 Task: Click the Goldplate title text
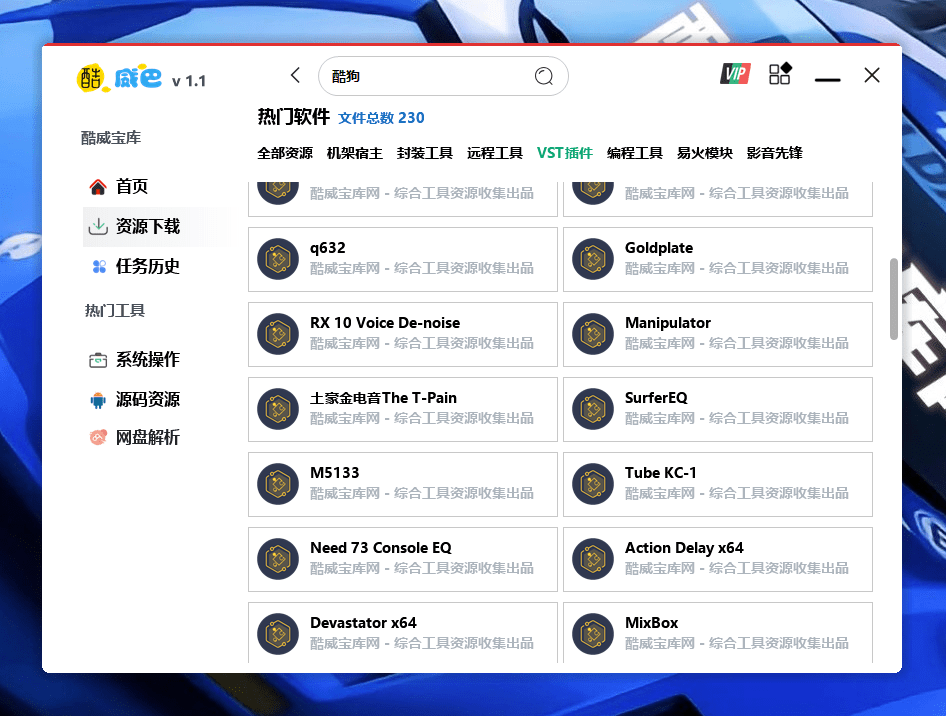[x=659, y=248]
